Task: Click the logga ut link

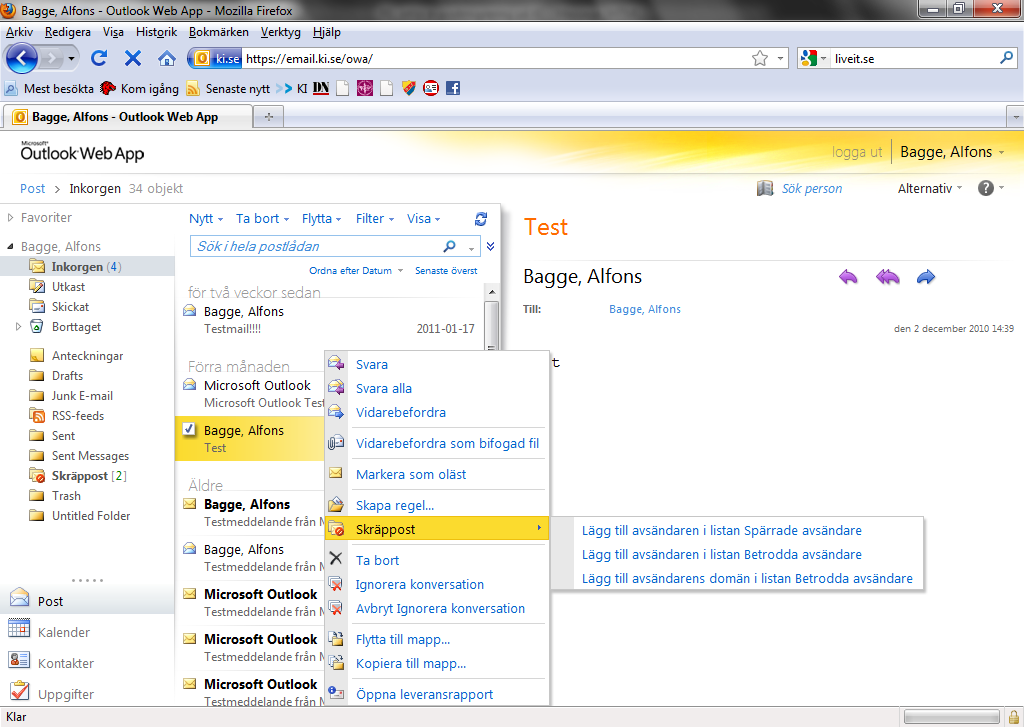Action: (x=857, y=152)
